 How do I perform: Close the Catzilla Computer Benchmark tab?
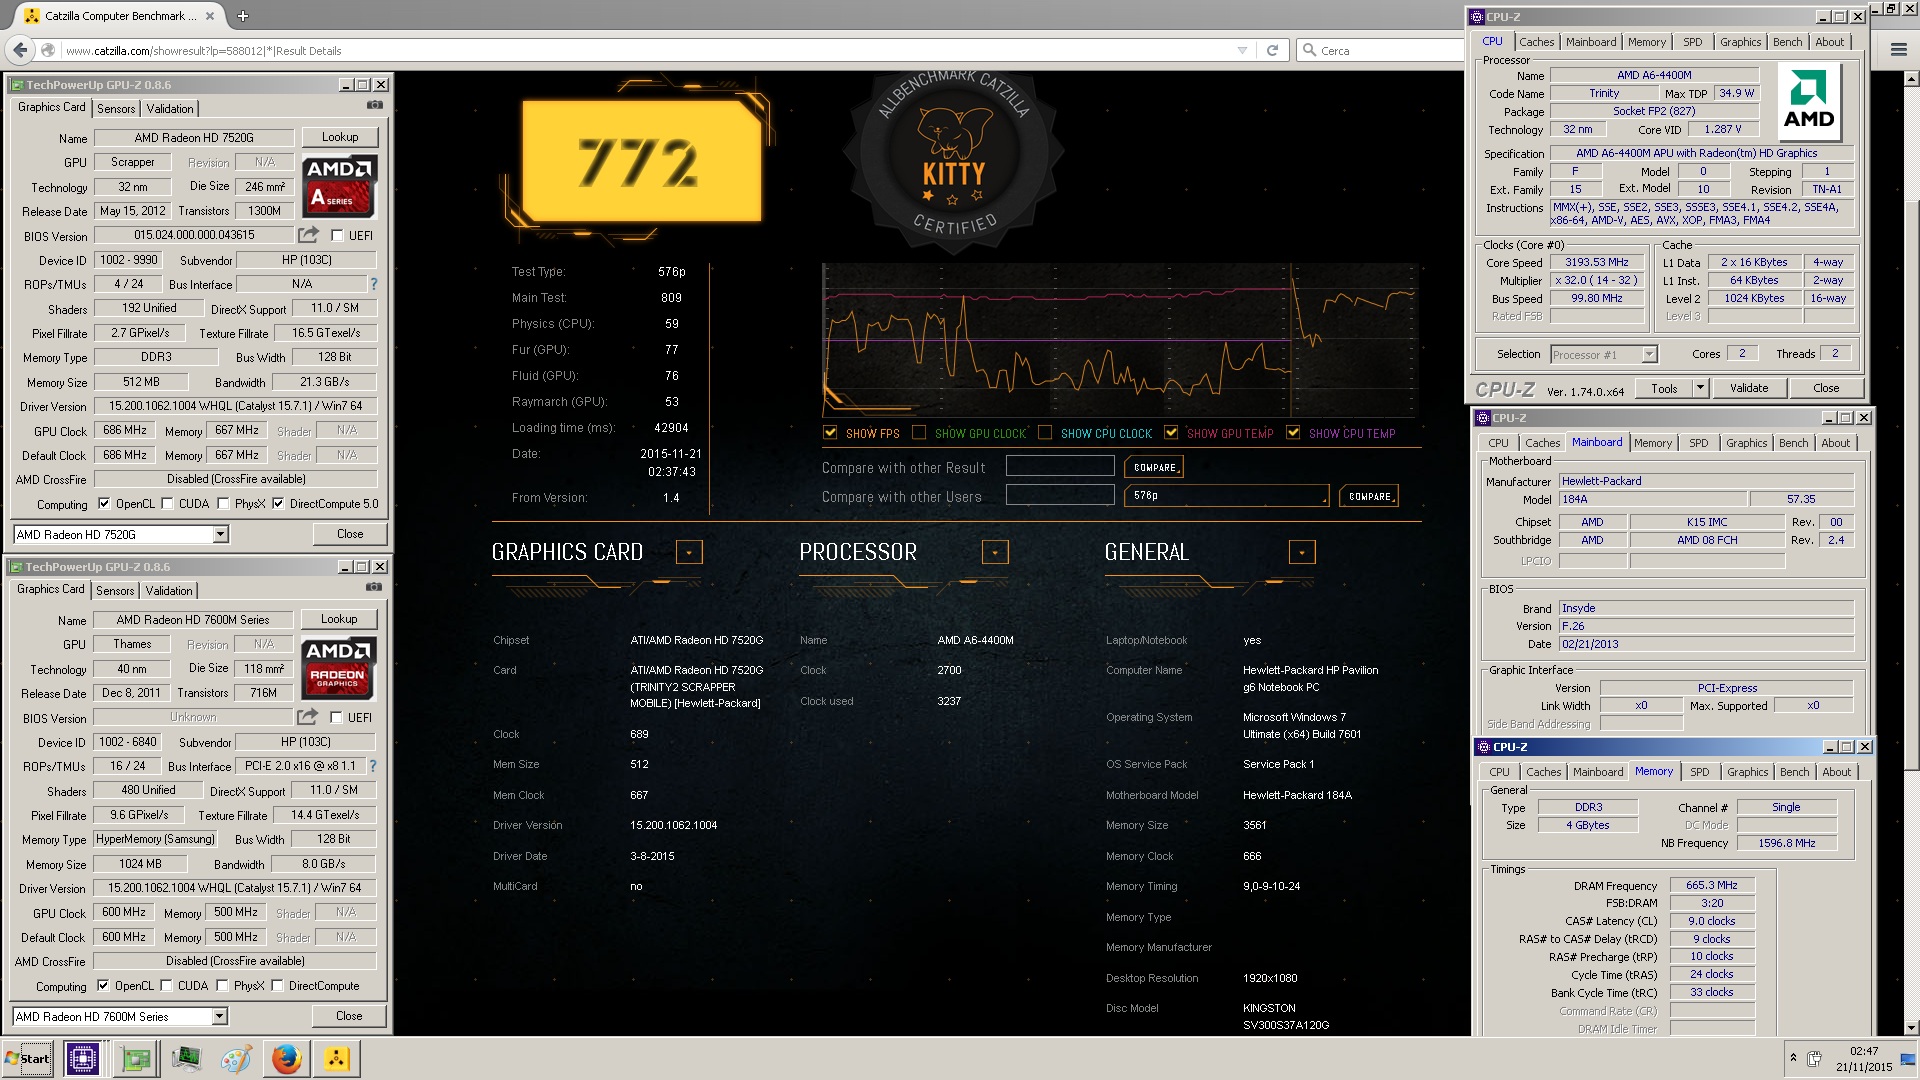tap(210, 16)
